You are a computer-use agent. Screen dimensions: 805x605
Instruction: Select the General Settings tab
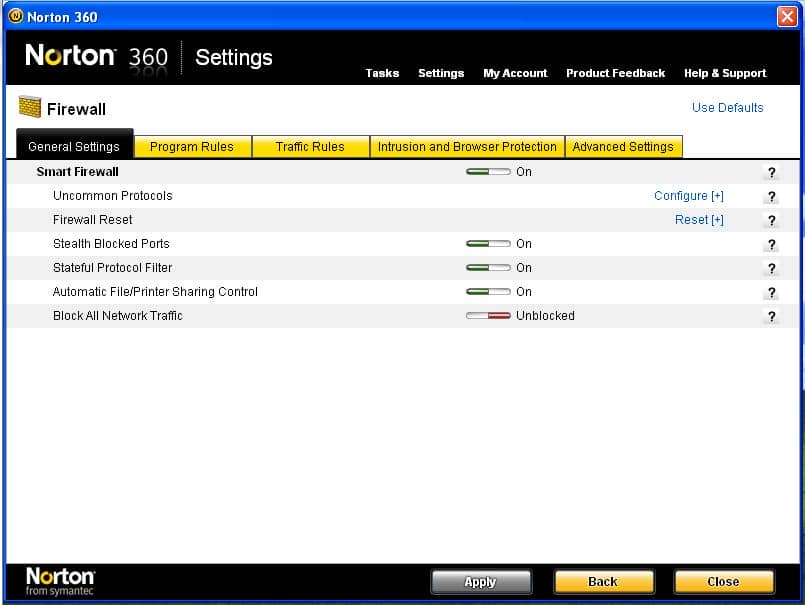click(x=75, y=144)
